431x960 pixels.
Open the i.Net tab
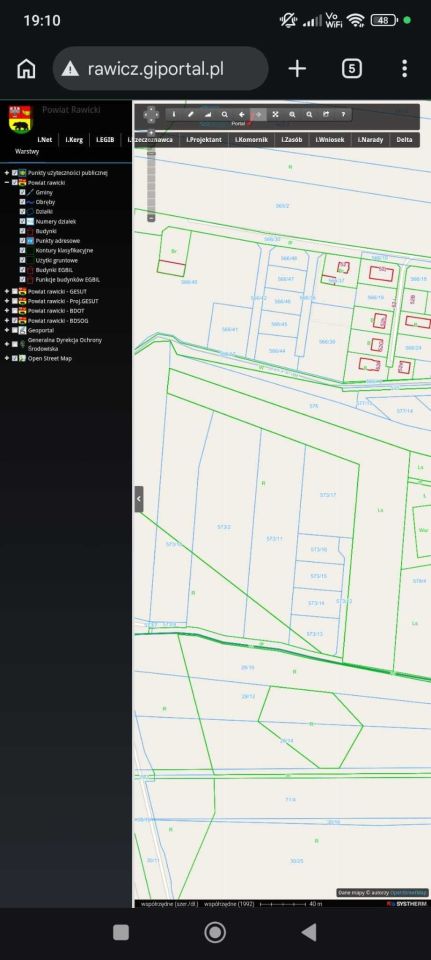pos(44,140)
